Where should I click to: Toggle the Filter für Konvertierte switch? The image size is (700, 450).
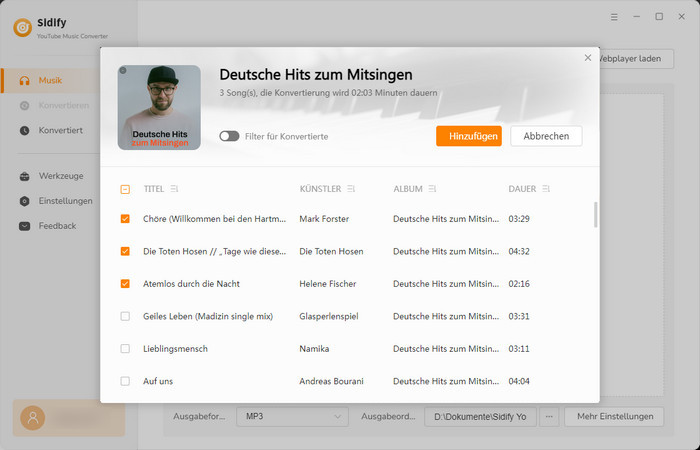tap(229, 136)
